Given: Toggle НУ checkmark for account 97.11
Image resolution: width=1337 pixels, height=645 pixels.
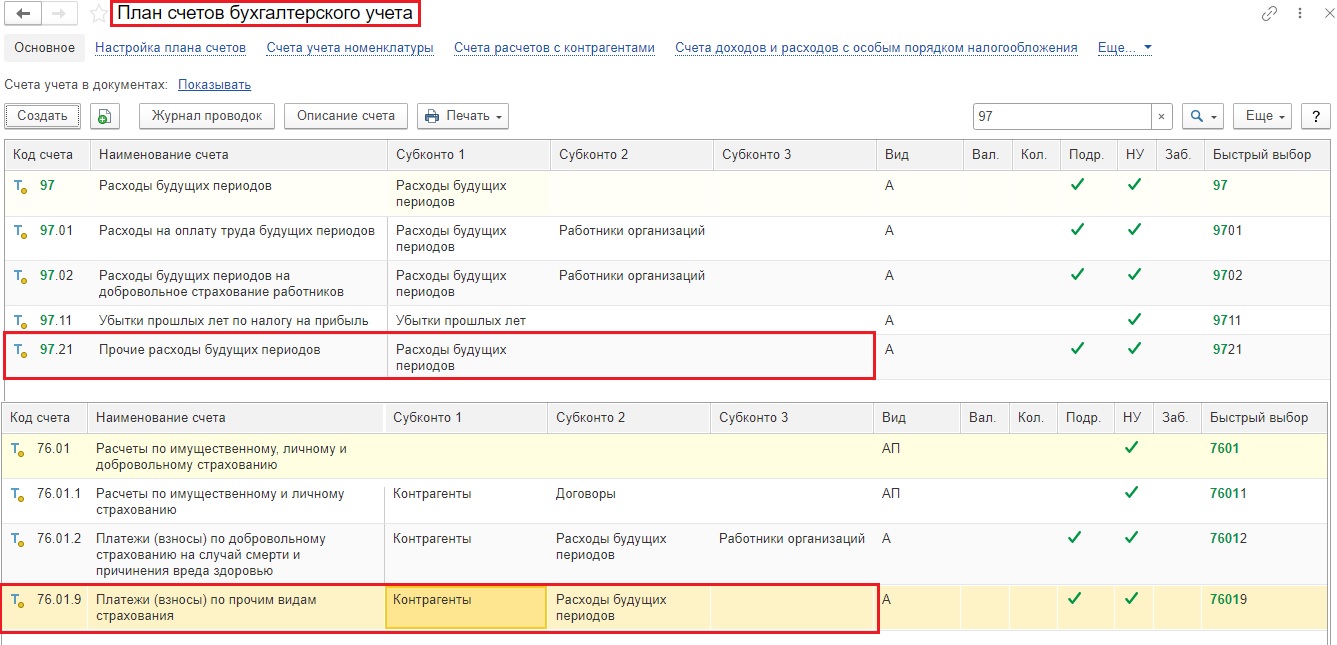Looking at the screenshot, I should click(x=1134, y=320).
